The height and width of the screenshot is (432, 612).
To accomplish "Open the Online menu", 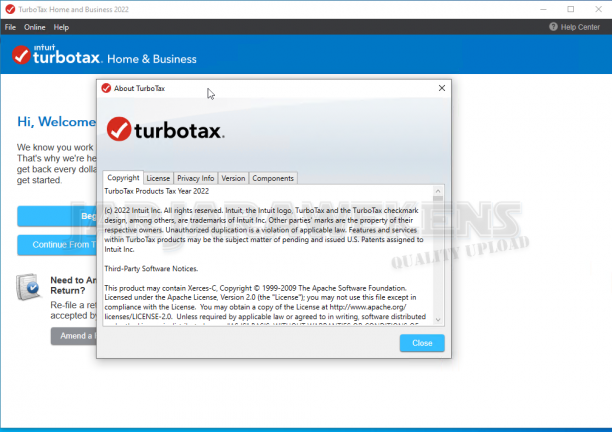I will 34,27.
